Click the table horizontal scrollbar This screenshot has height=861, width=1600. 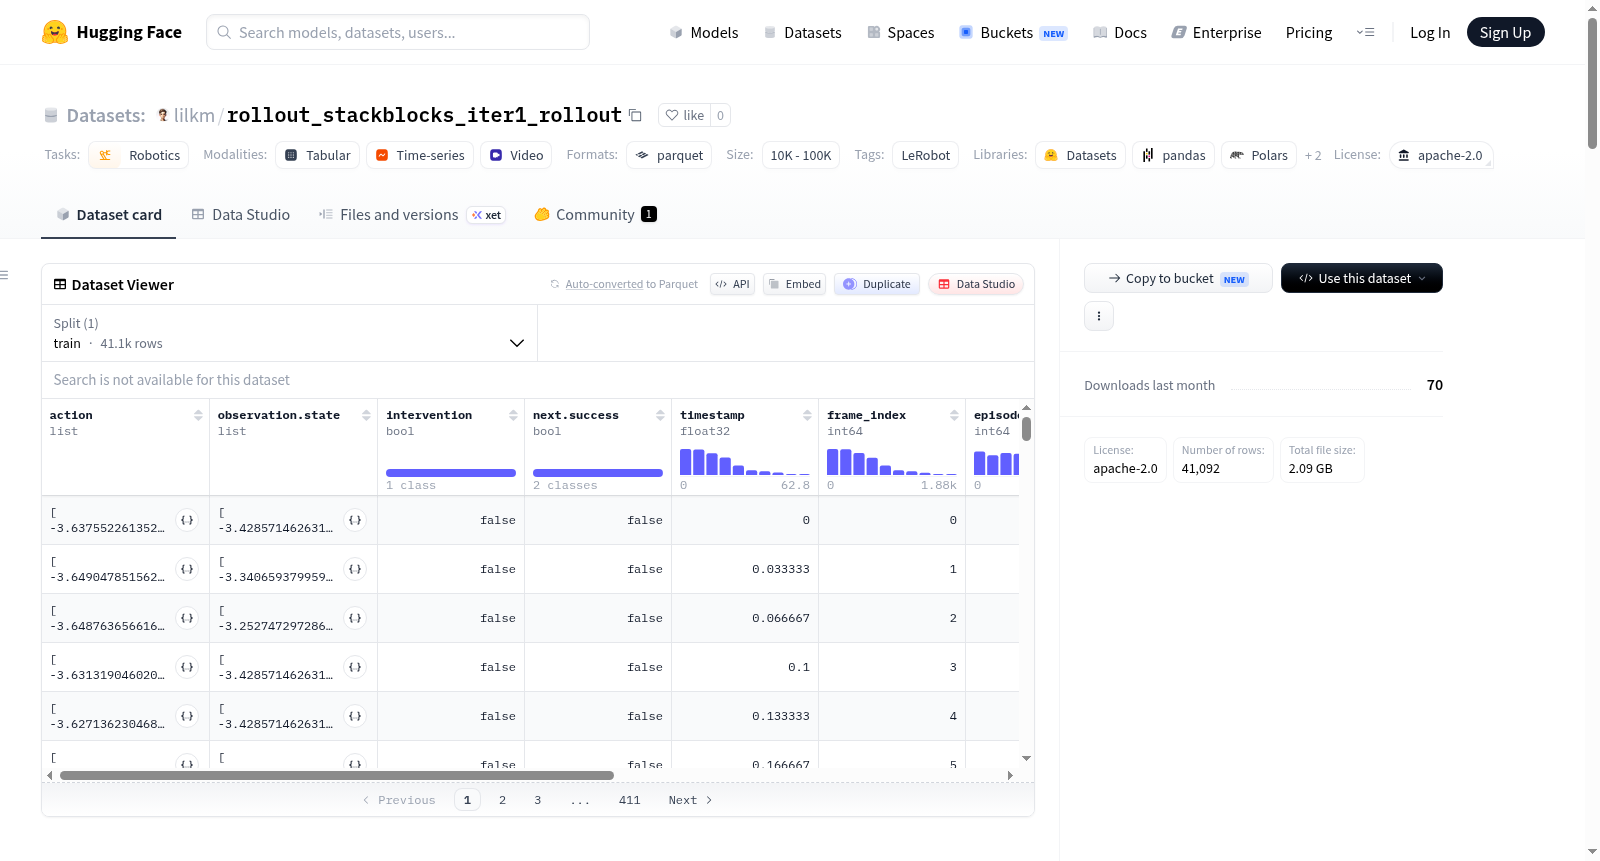pos(337,775)
